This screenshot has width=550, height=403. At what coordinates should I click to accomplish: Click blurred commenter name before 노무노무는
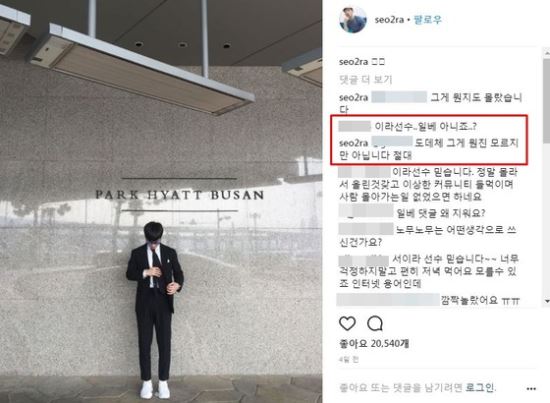pyautogui.click(x=366, y=229)
